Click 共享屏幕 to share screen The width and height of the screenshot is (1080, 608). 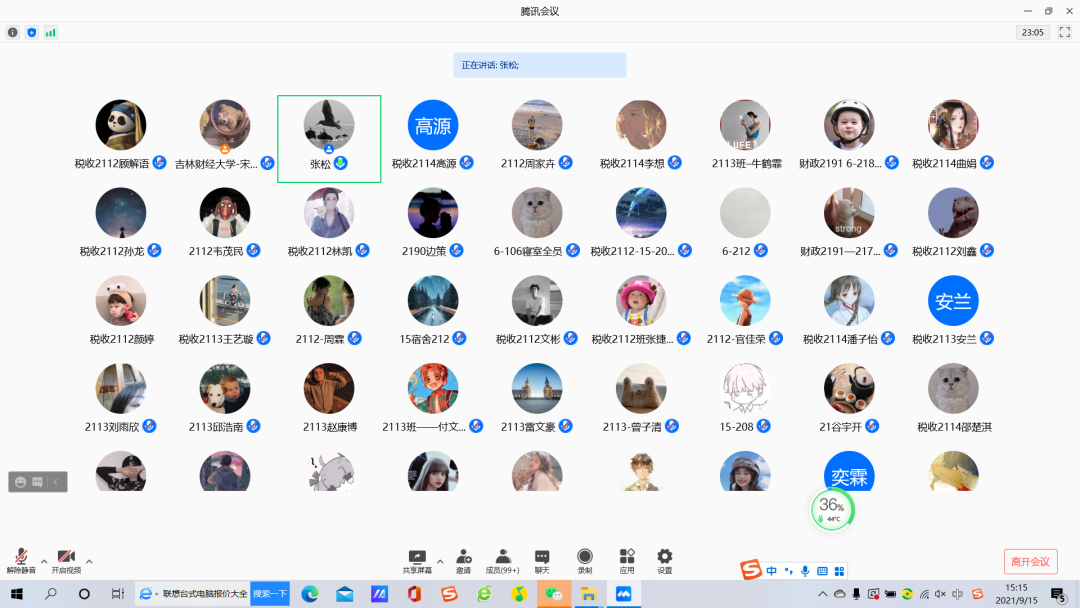click(x=417, y=560)
